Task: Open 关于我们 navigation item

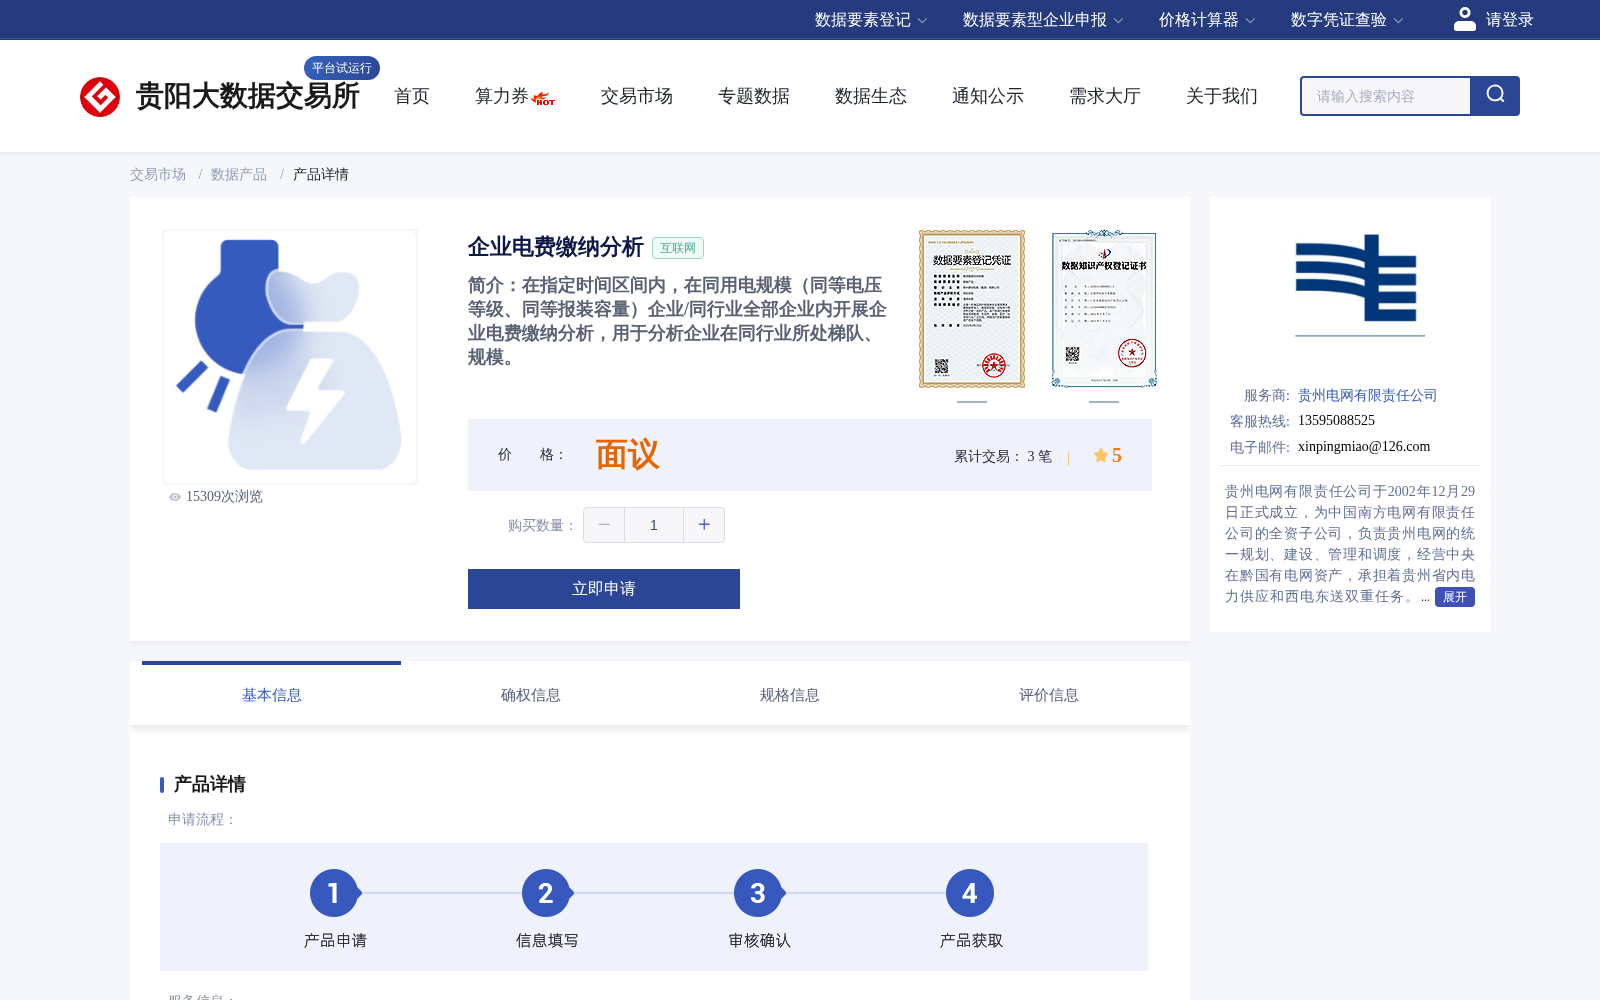Action: (1222, 96)
